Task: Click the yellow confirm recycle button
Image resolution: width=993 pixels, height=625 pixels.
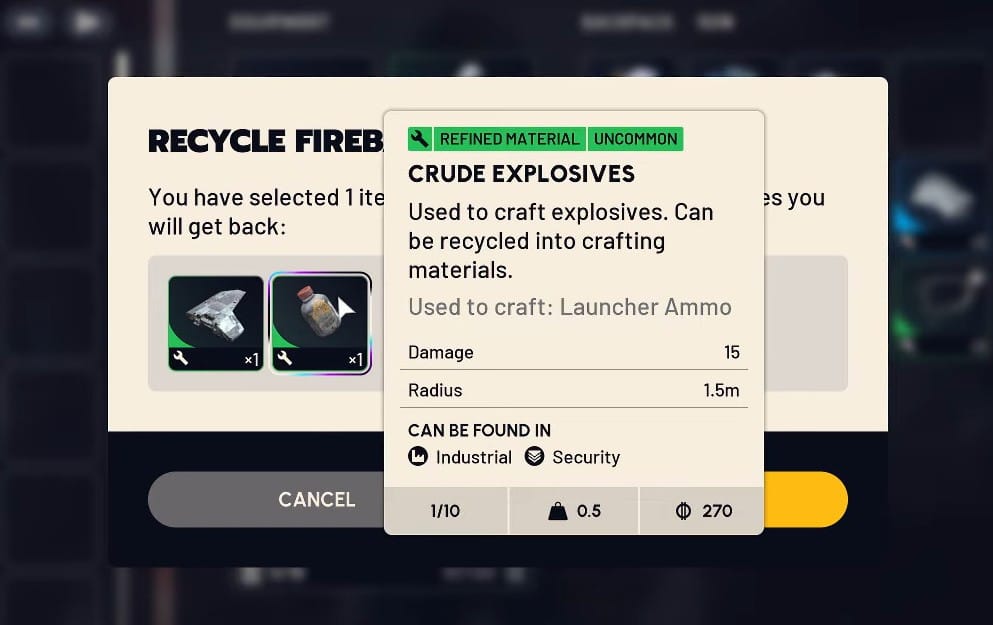Action: tap(806, 499)
